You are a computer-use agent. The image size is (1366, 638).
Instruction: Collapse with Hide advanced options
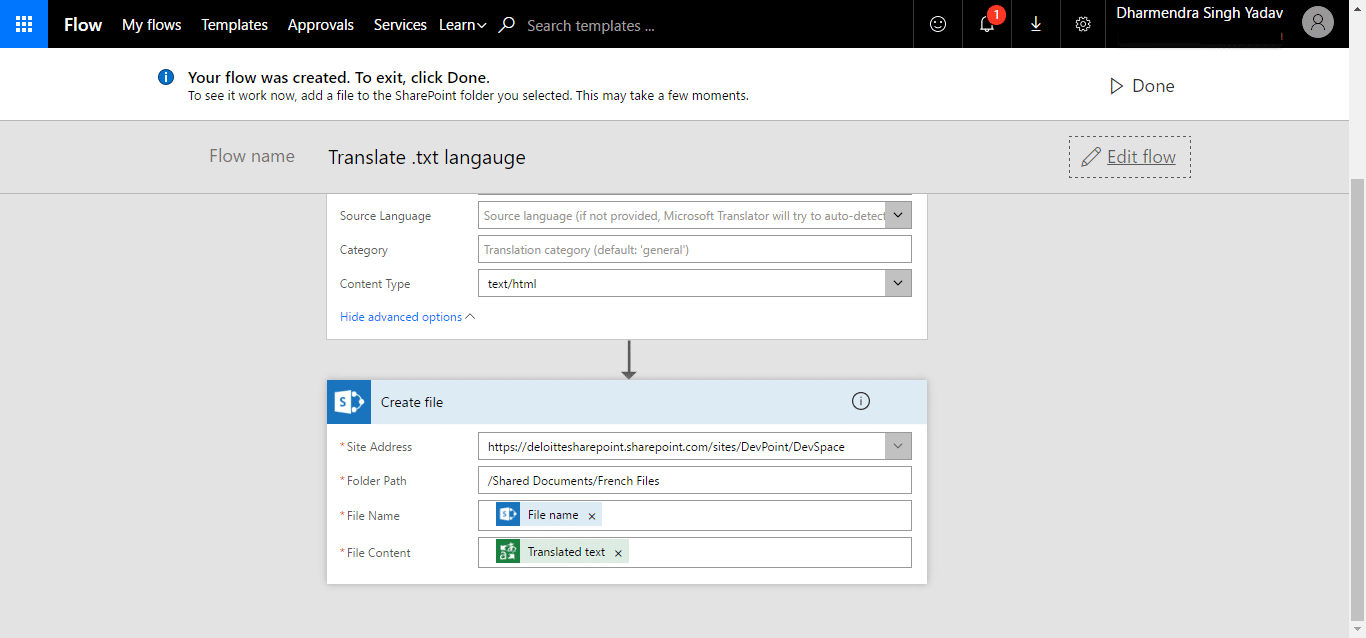click(x=408, y=317)
